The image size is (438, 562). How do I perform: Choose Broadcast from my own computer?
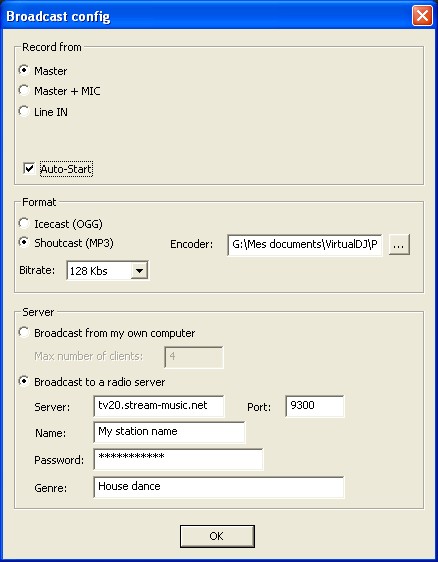point(24,333)
